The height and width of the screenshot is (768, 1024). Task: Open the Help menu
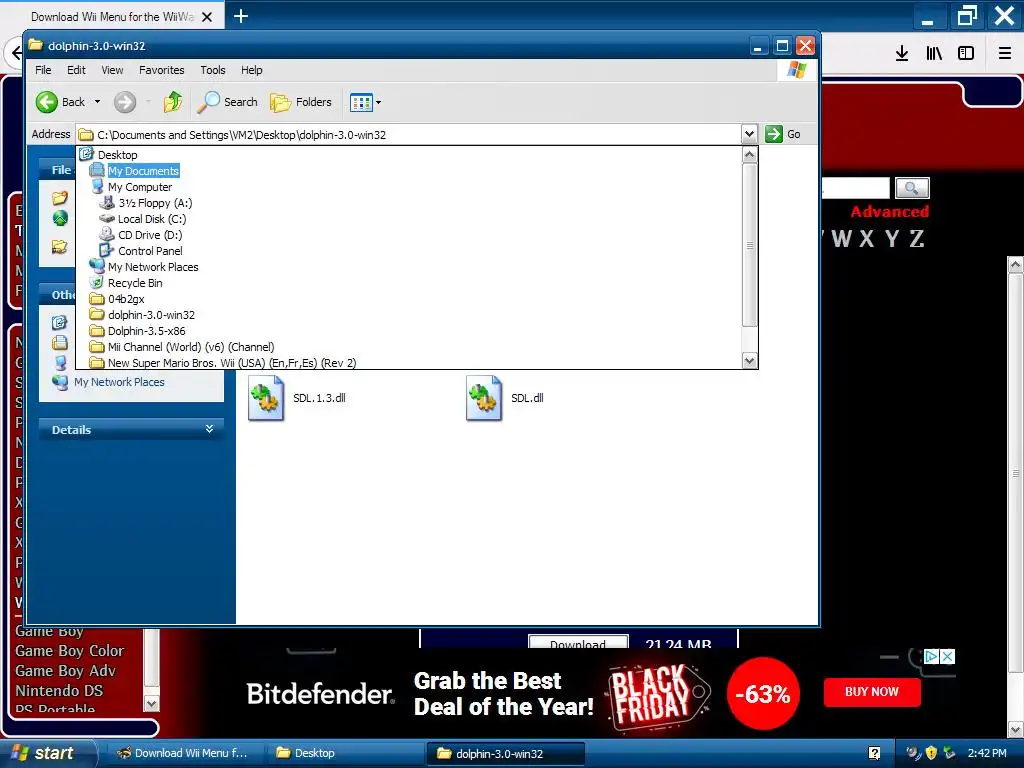251,70
